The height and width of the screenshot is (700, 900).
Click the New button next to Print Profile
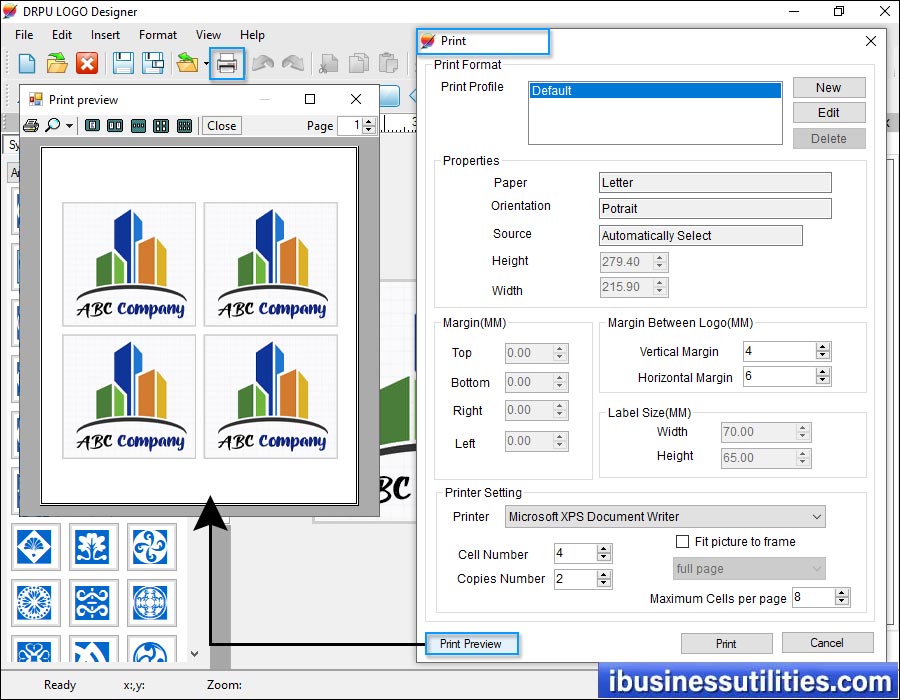coord(828,87)
